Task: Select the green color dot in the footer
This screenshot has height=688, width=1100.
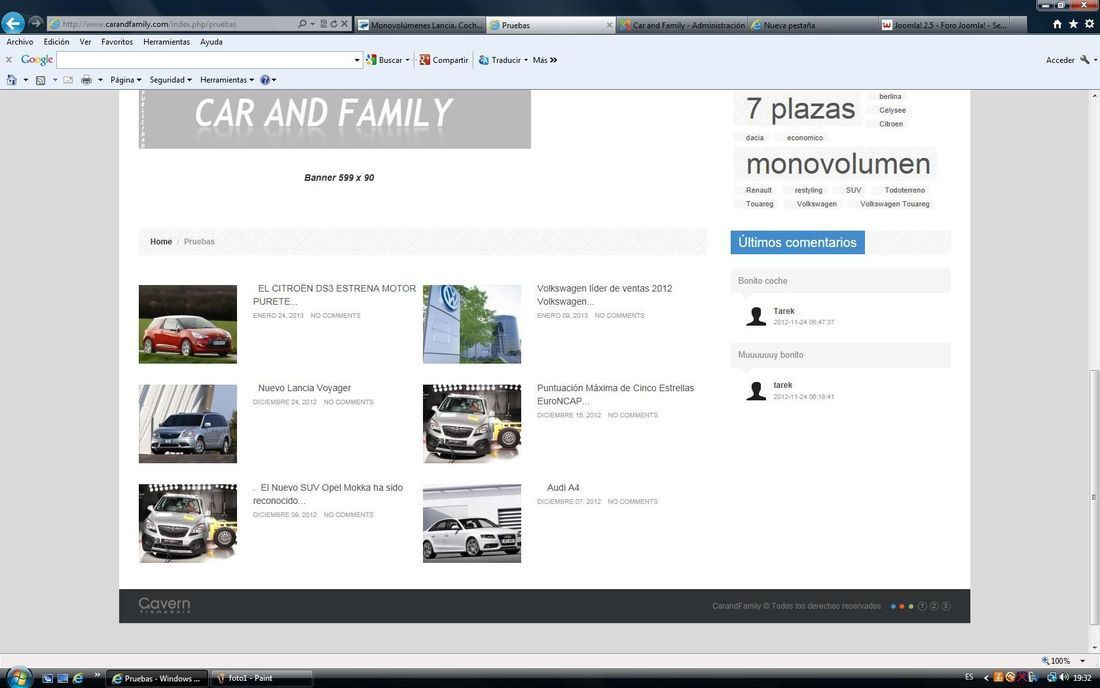Action: point(911,606)
